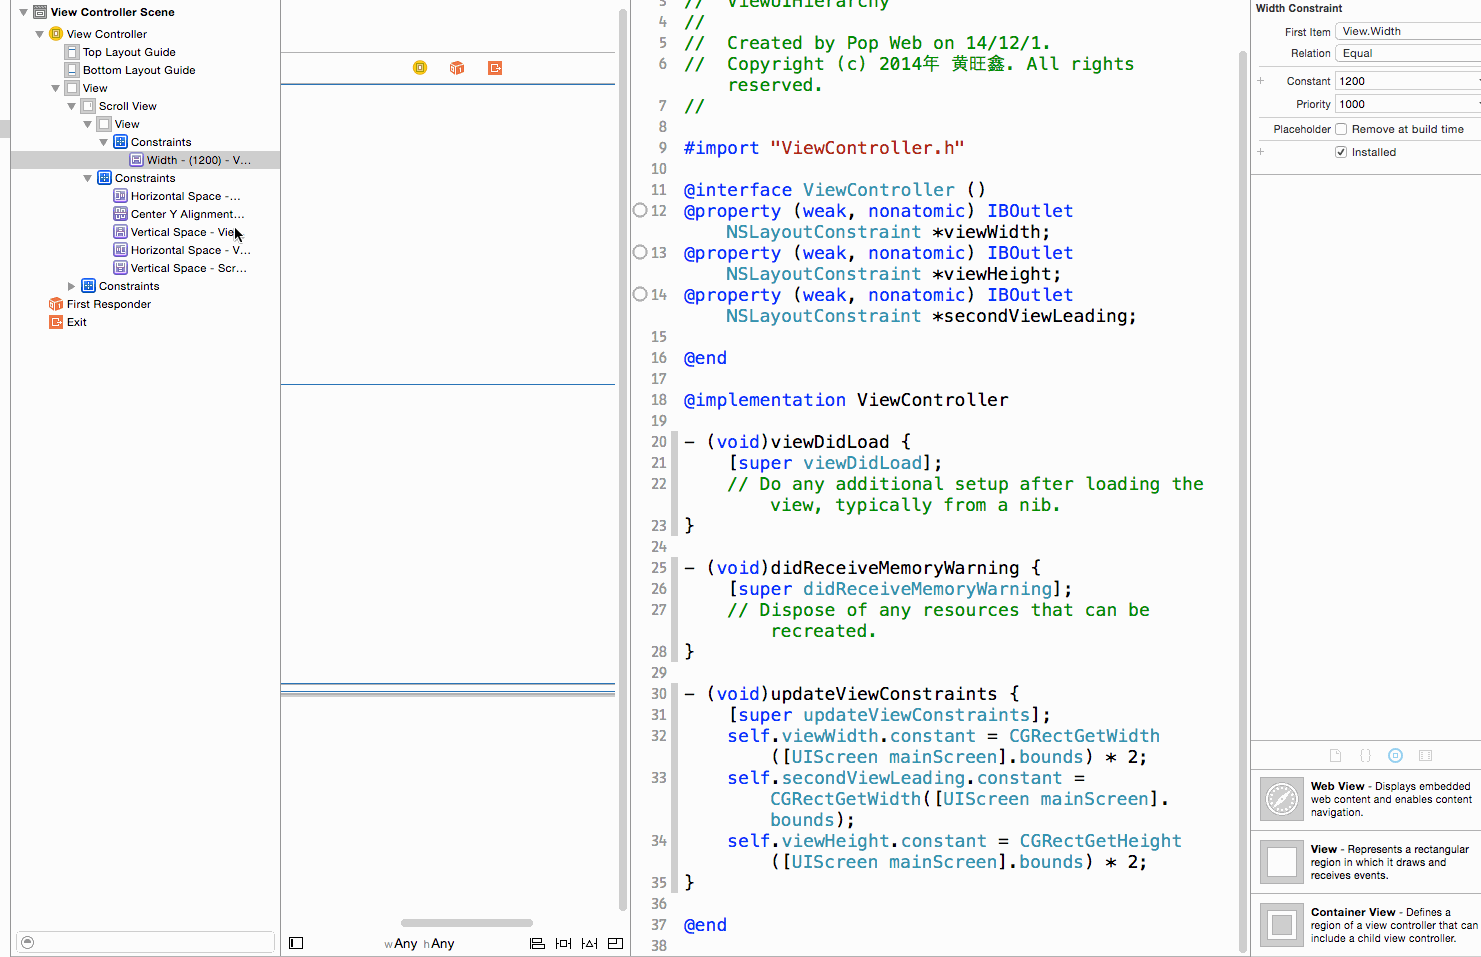
Task: Open the File Template library tab
Action: 1335,756
